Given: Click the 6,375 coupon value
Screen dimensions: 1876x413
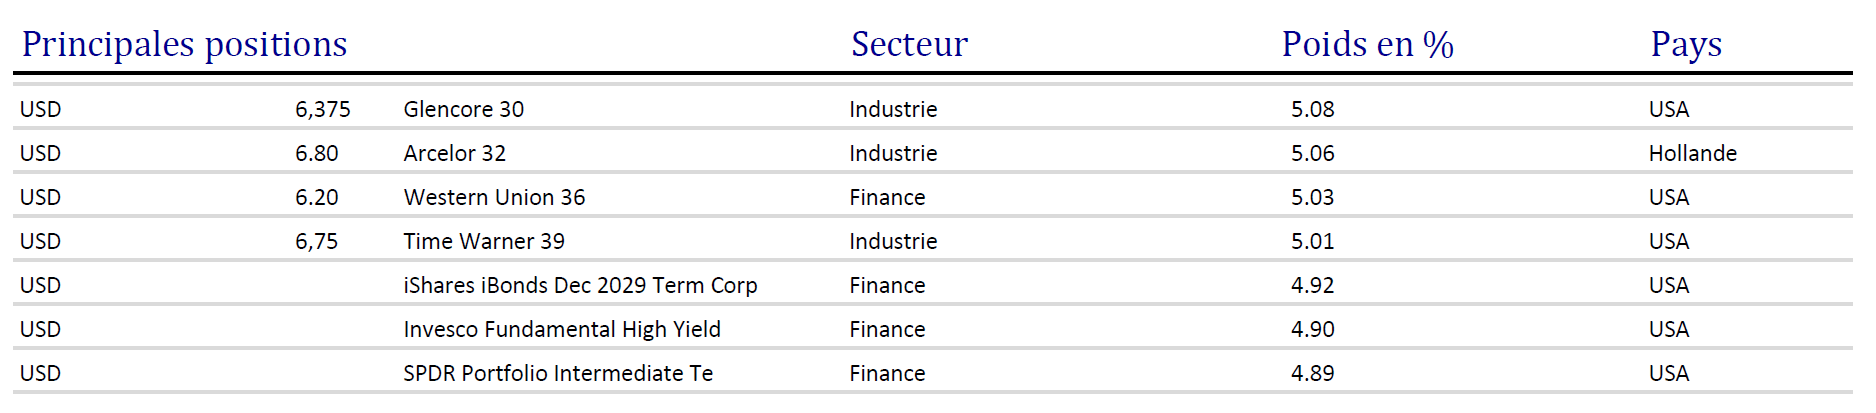Looking at the screenshot, I should (x=322, y=109).
